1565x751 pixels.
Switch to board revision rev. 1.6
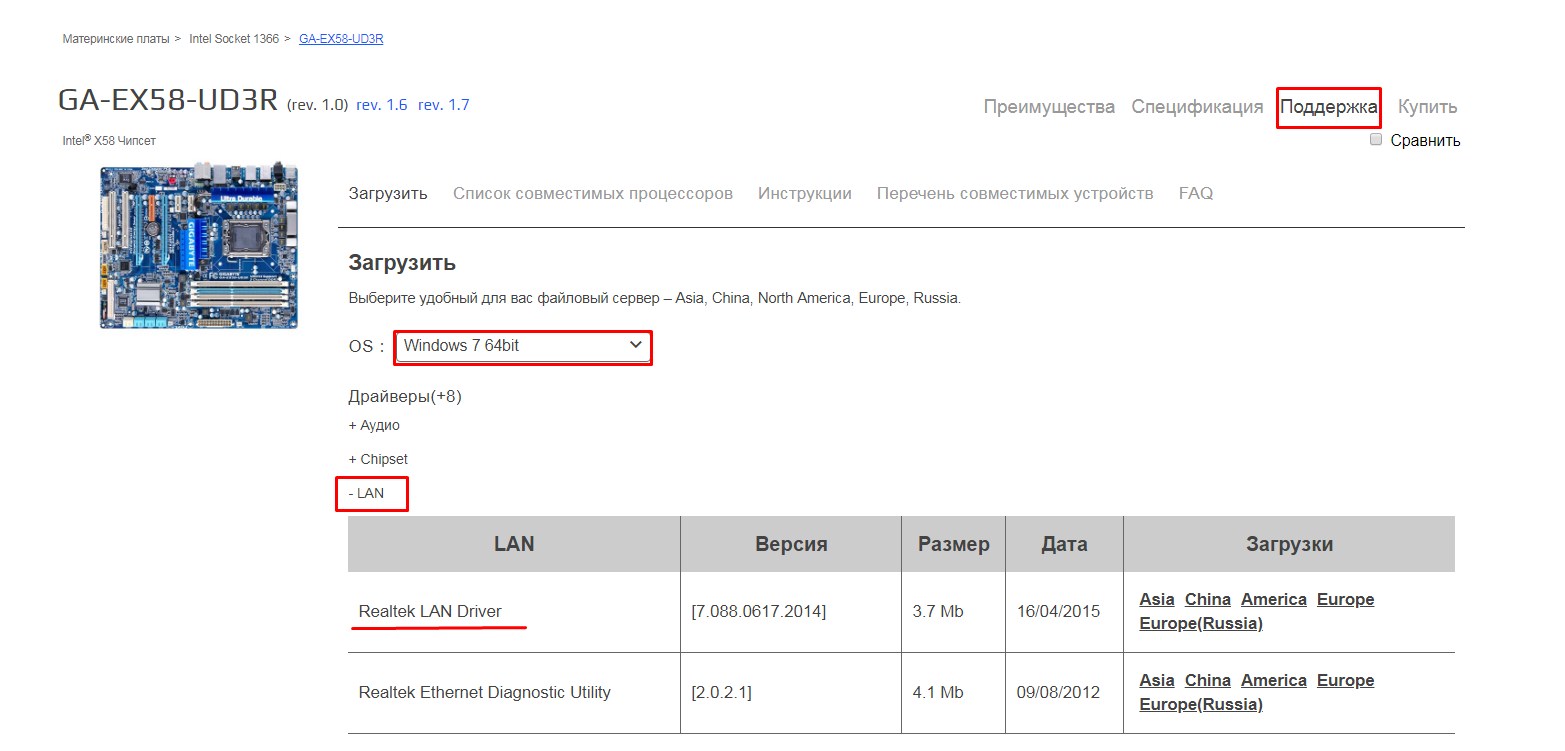[382, 104]
